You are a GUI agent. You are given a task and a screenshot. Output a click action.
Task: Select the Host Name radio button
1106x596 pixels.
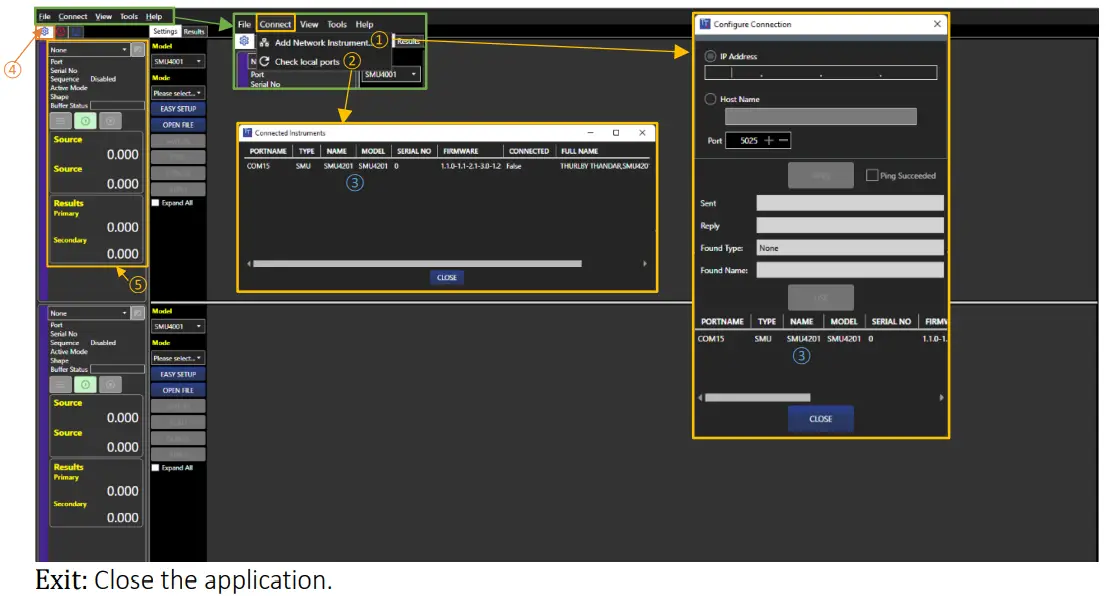tap(710, 99)
